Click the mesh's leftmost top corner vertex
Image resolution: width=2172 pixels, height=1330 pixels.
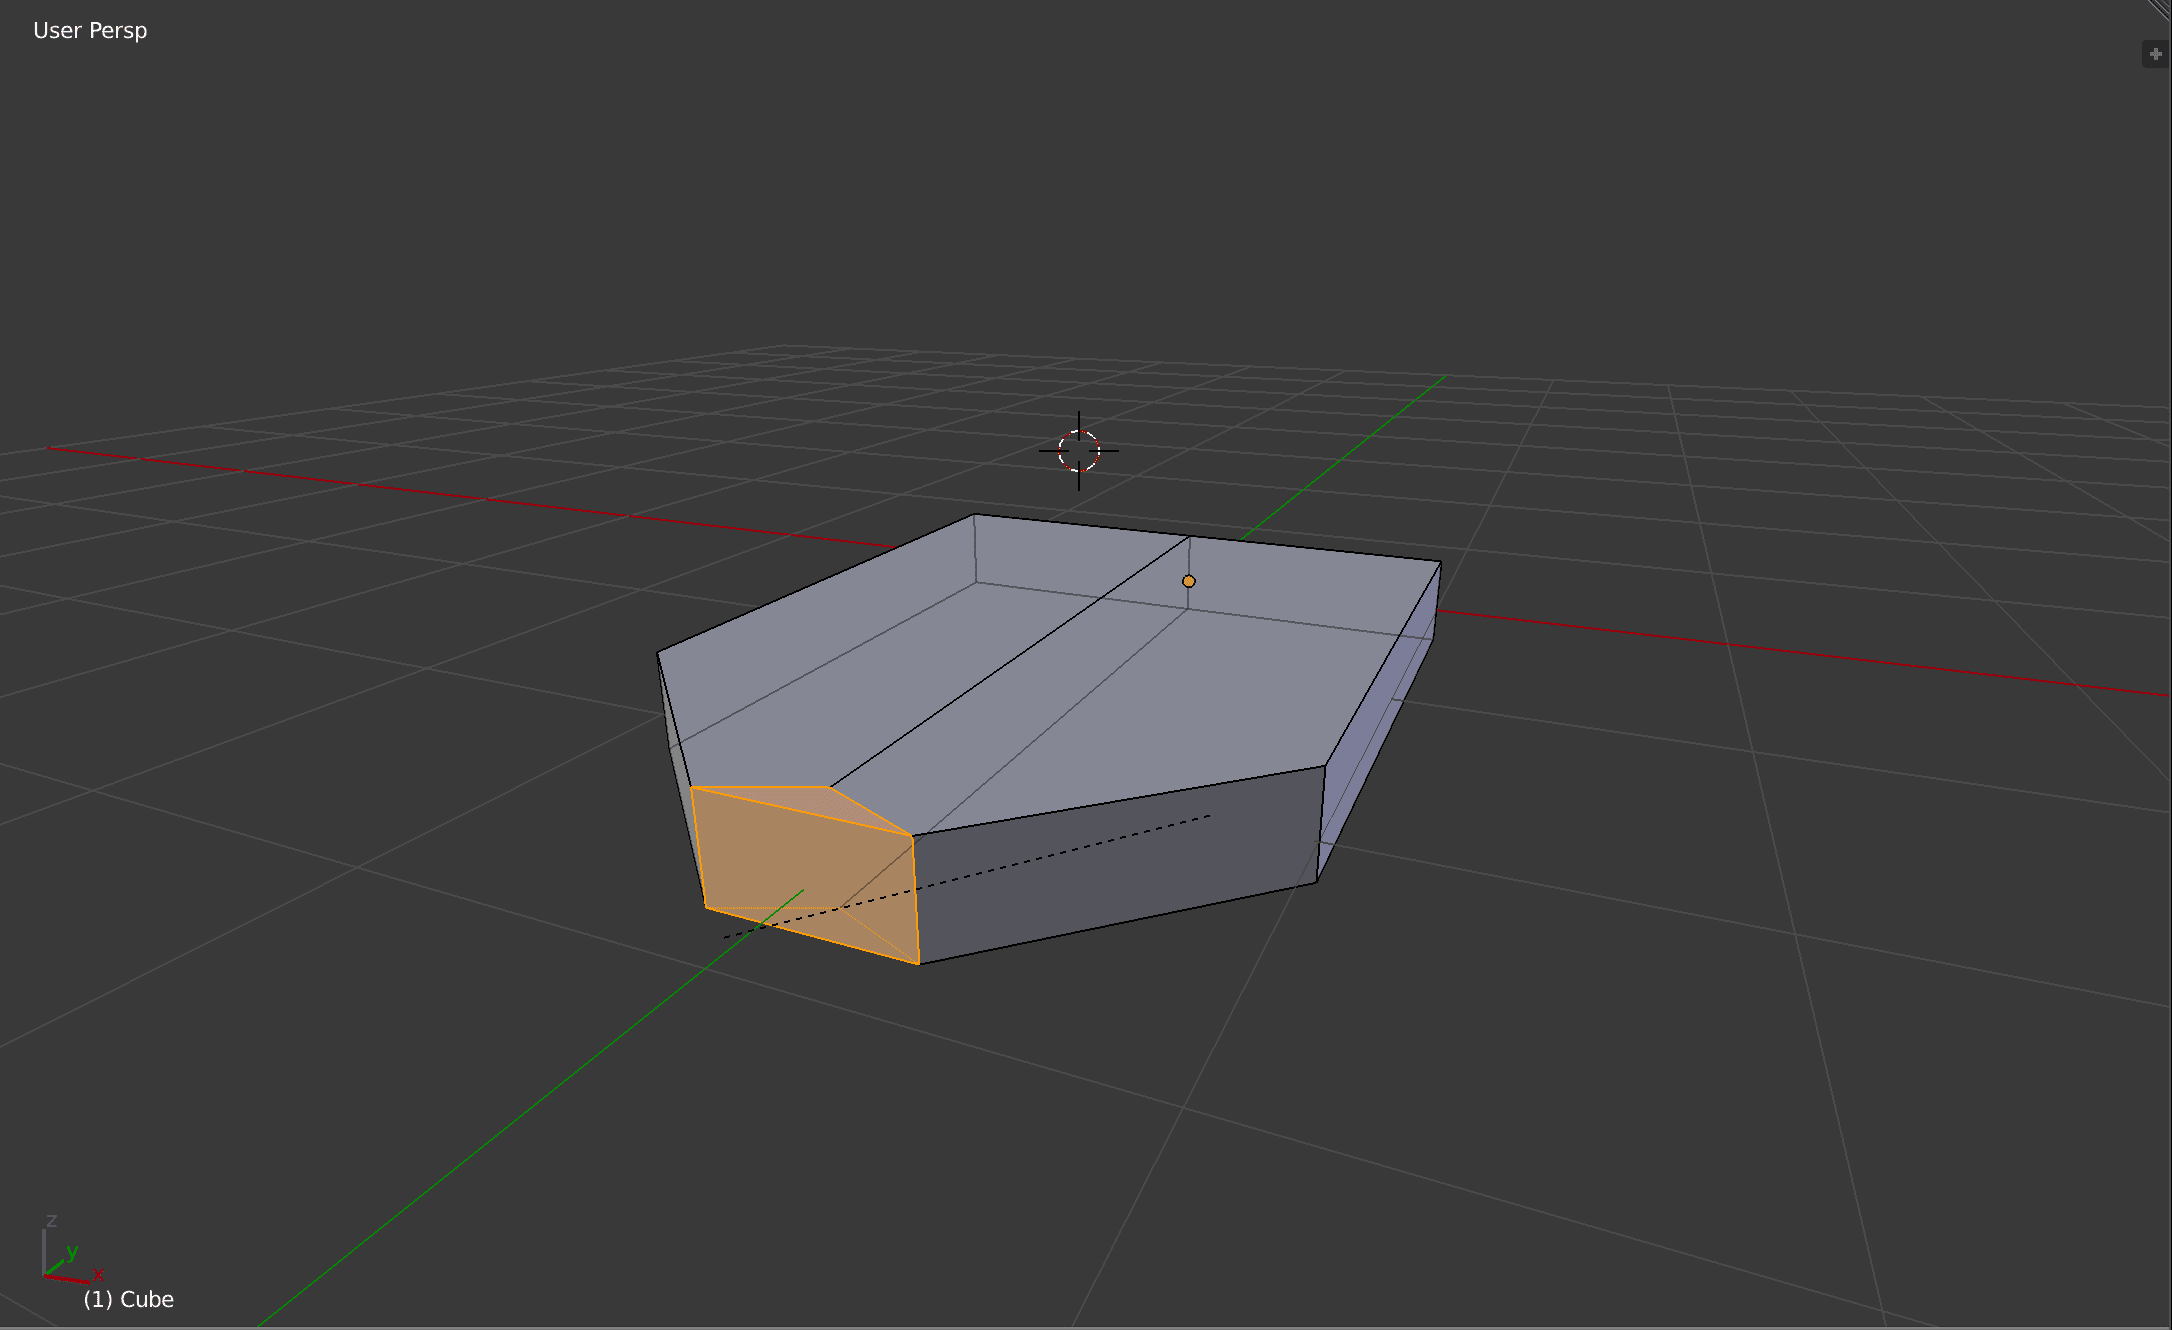(657, 653)
